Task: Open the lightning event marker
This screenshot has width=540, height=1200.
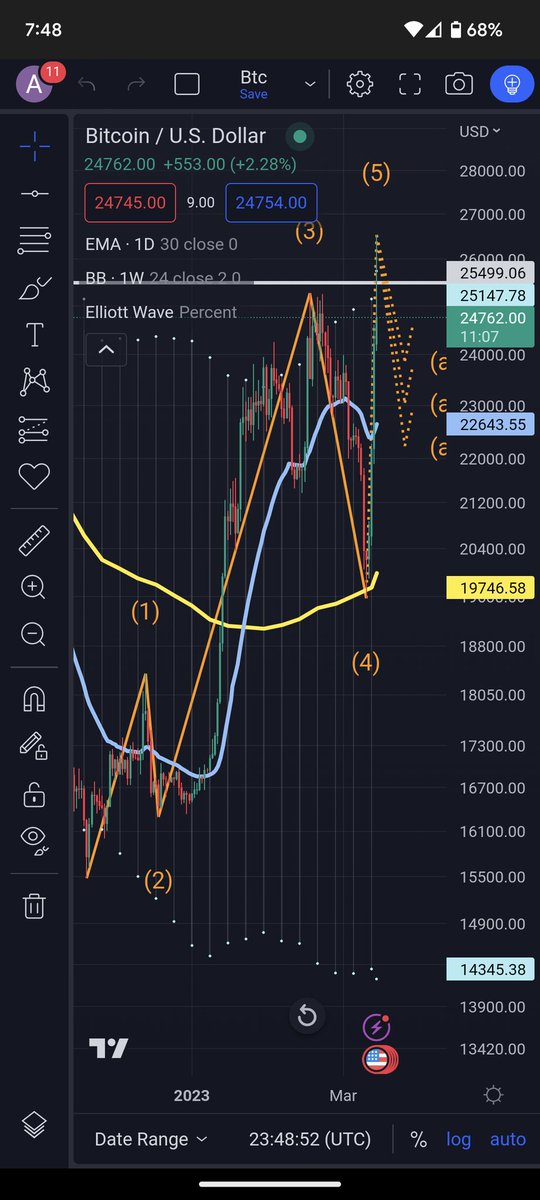Action: [x=376, y=1027]
